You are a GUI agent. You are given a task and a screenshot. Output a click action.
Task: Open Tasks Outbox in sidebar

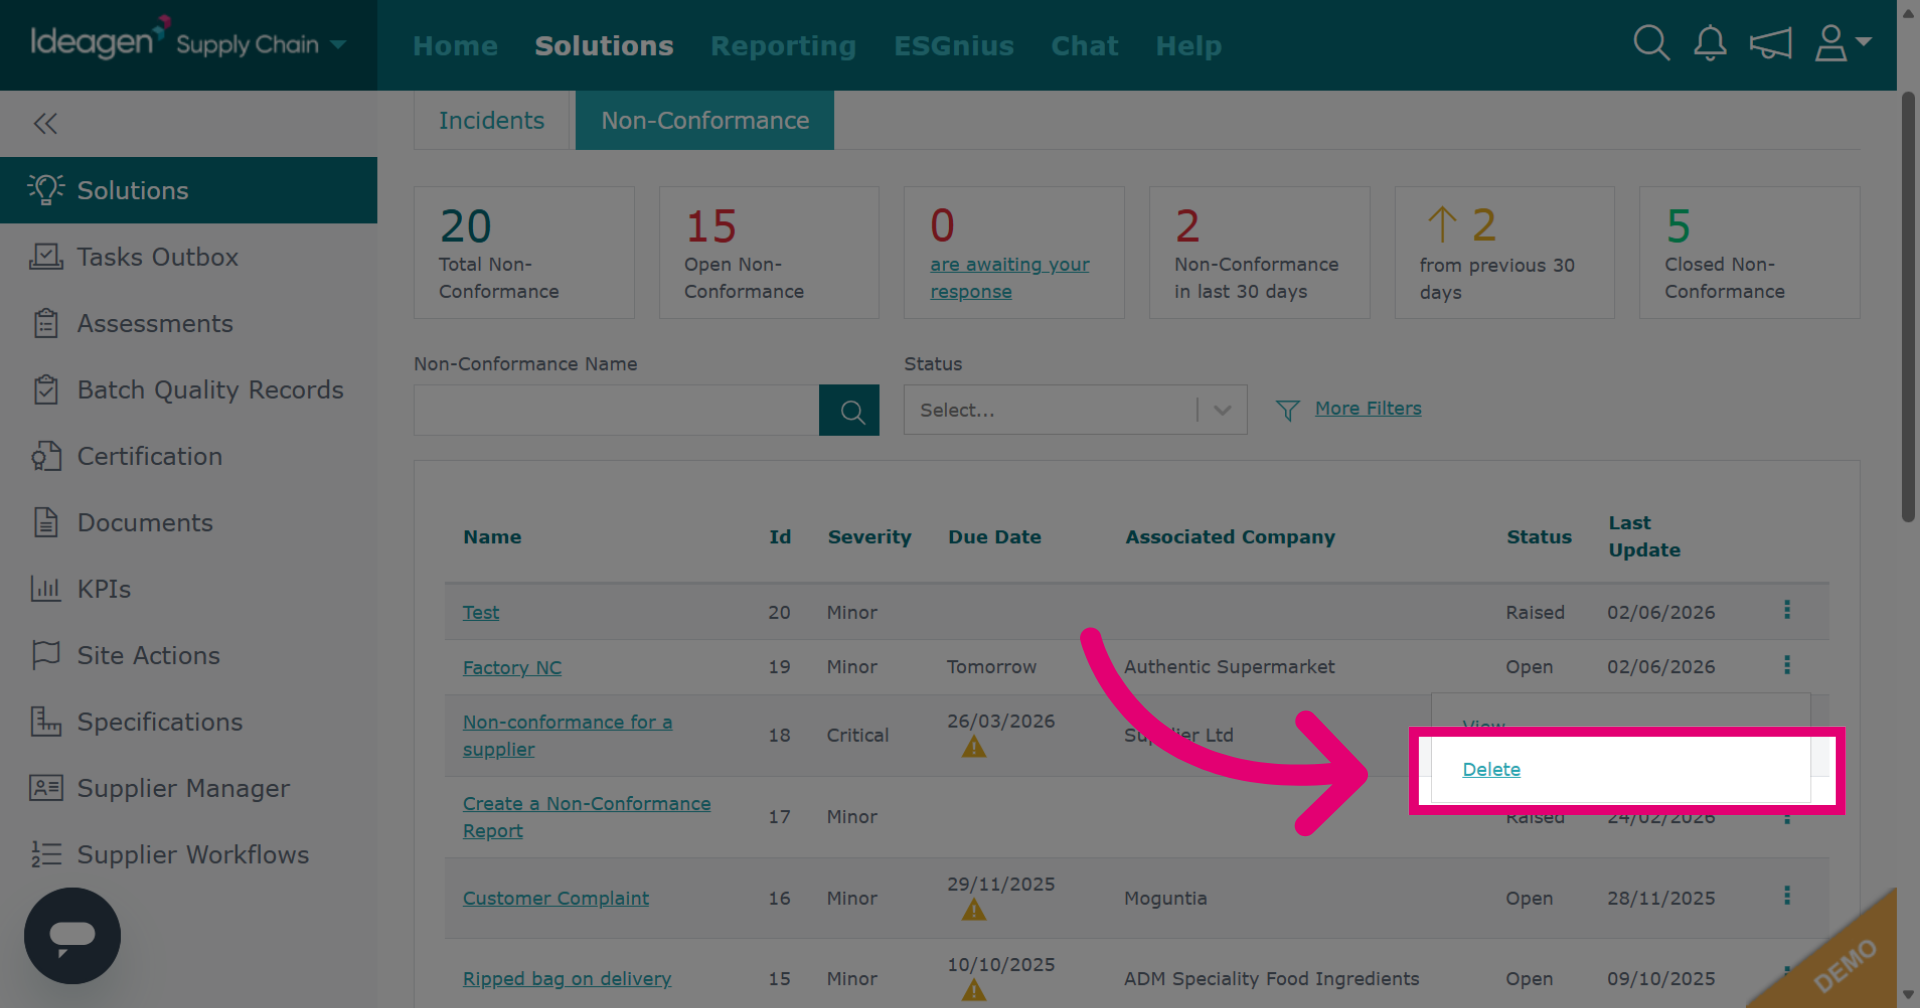[x=188, y=257]
